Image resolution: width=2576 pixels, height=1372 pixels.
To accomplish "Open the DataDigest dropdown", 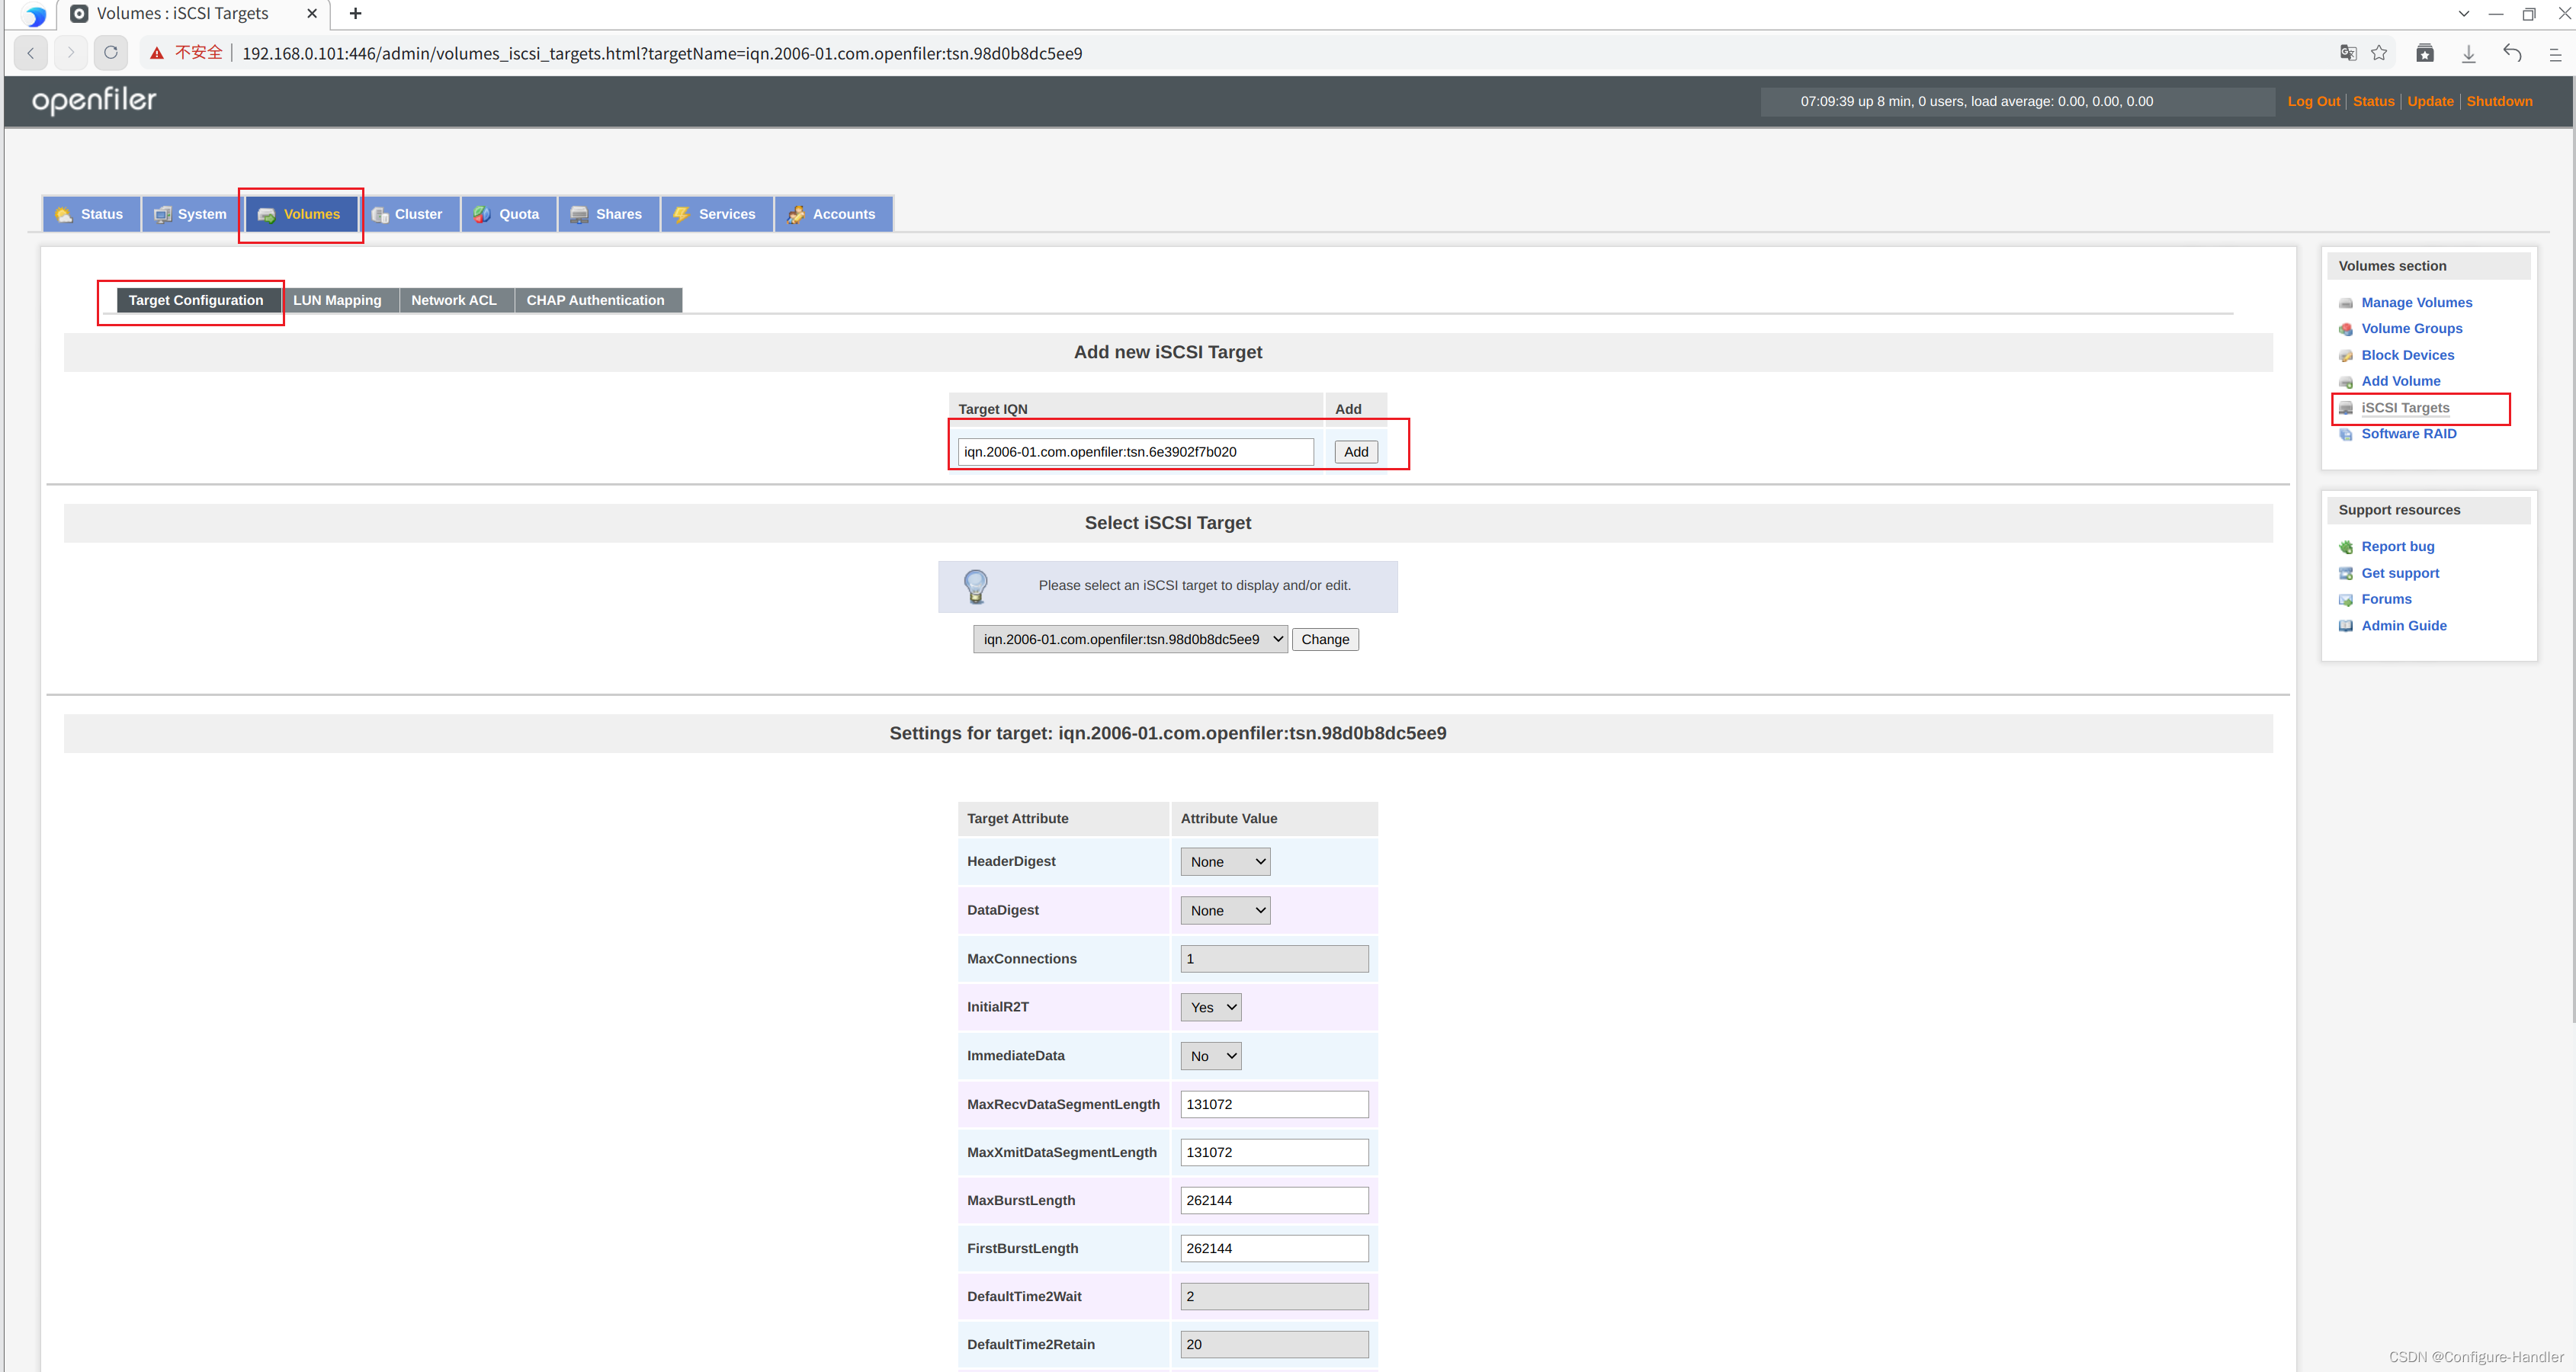I will tap(1225, 910).
